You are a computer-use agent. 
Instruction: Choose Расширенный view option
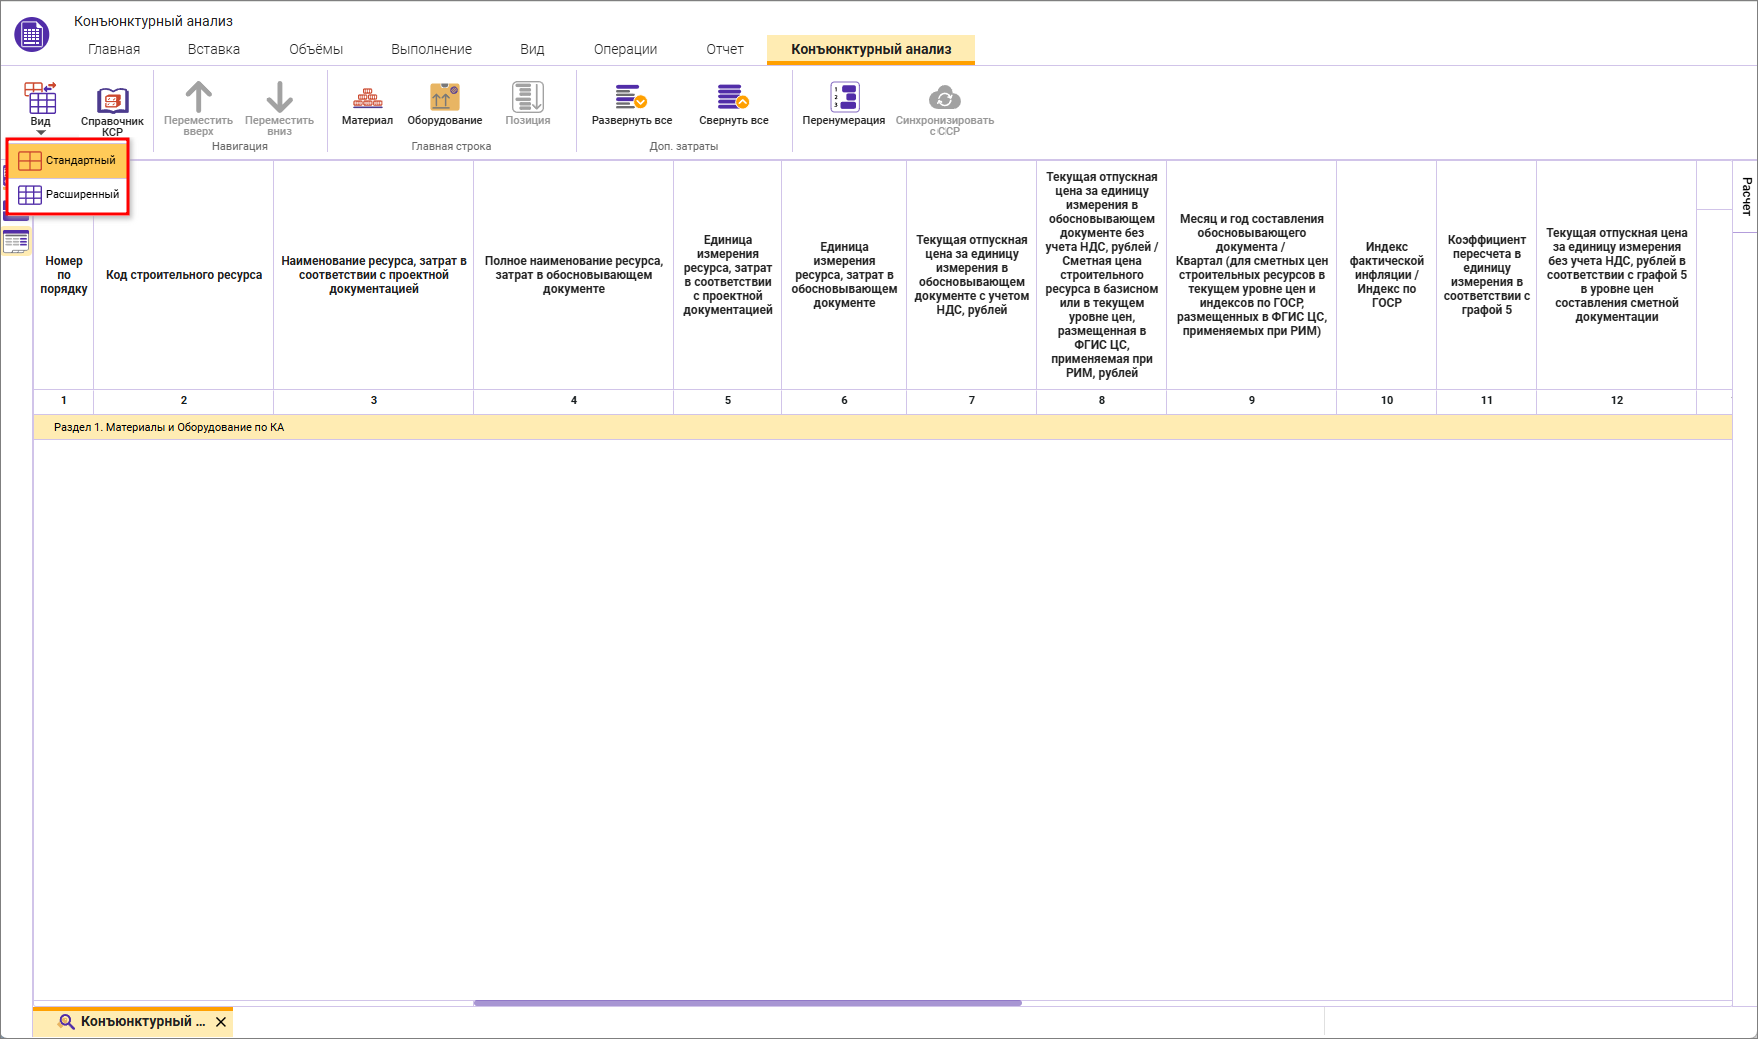point(68,194)
